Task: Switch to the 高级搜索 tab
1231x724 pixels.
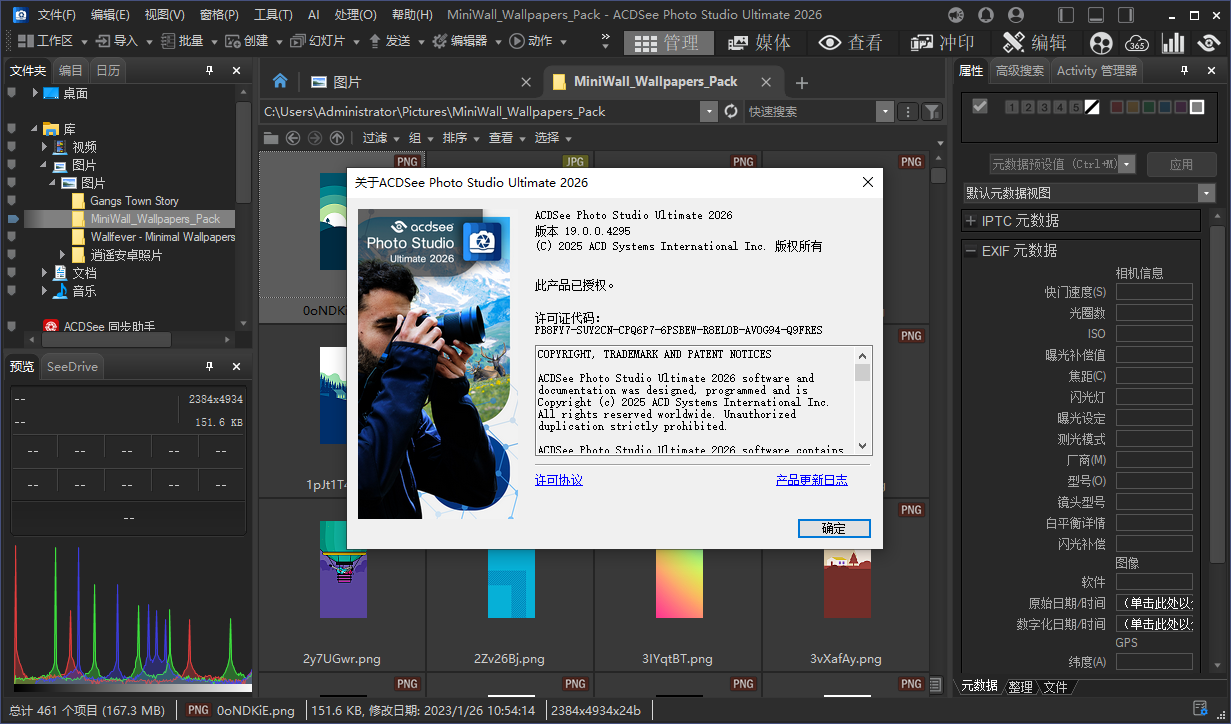Action: pyautogui.click(x=1019, y=71)
